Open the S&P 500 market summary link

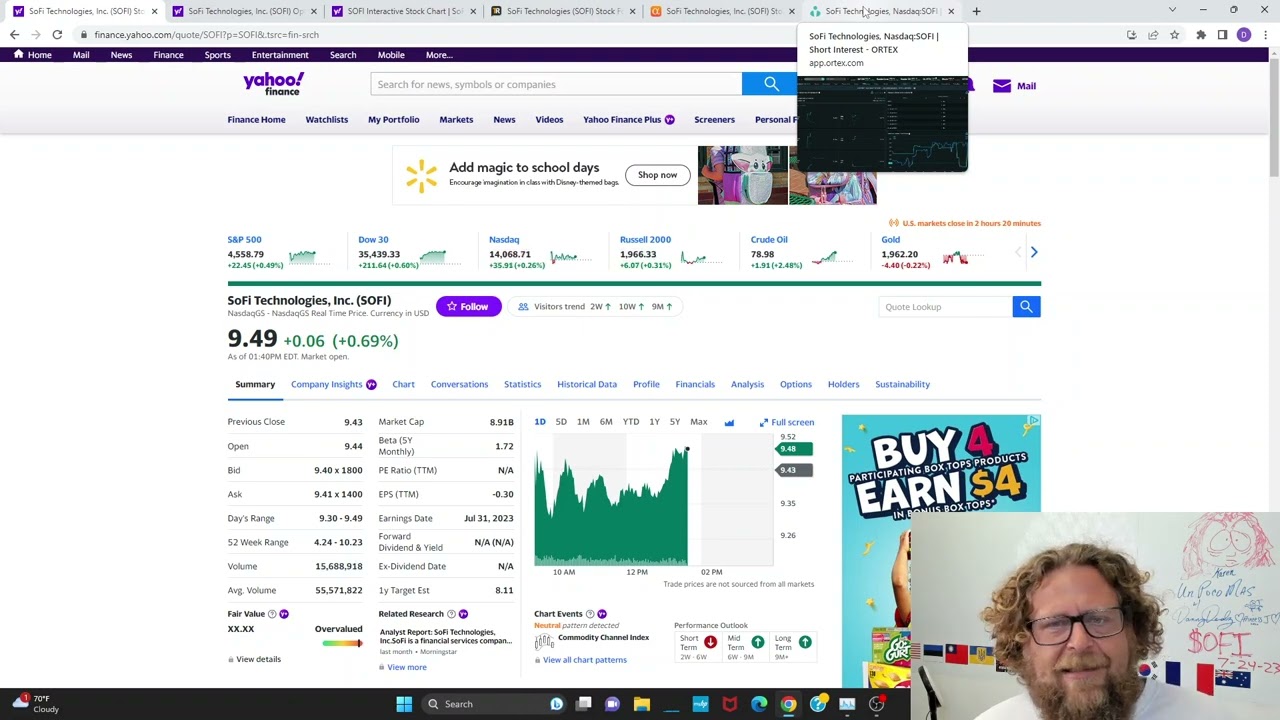[x=244, y=240]
